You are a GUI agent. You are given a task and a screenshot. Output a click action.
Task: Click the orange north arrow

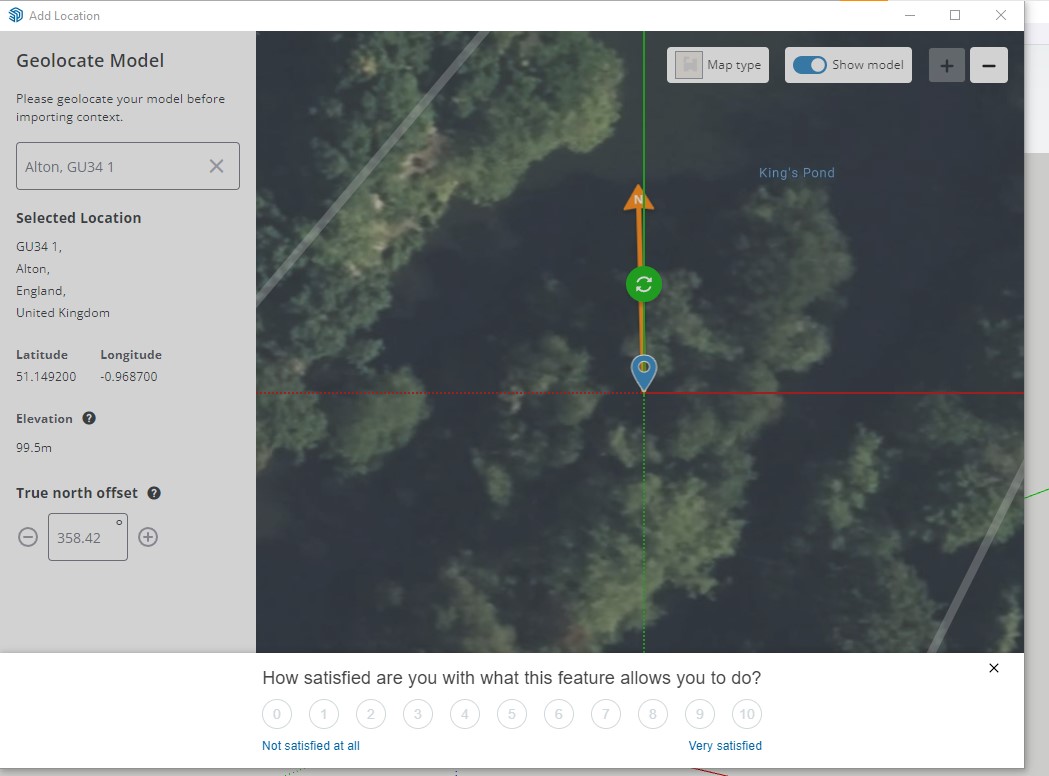pos(639,198)
